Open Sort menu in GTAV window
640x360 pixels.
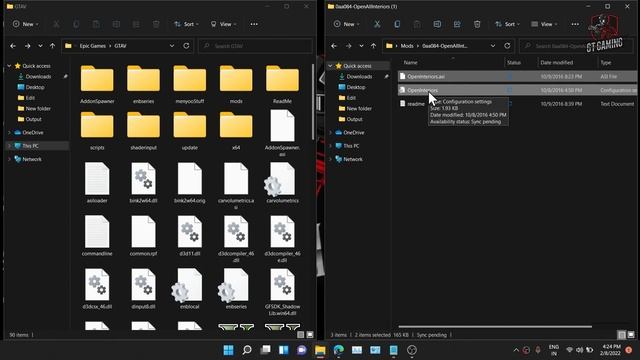pos(187,24)
